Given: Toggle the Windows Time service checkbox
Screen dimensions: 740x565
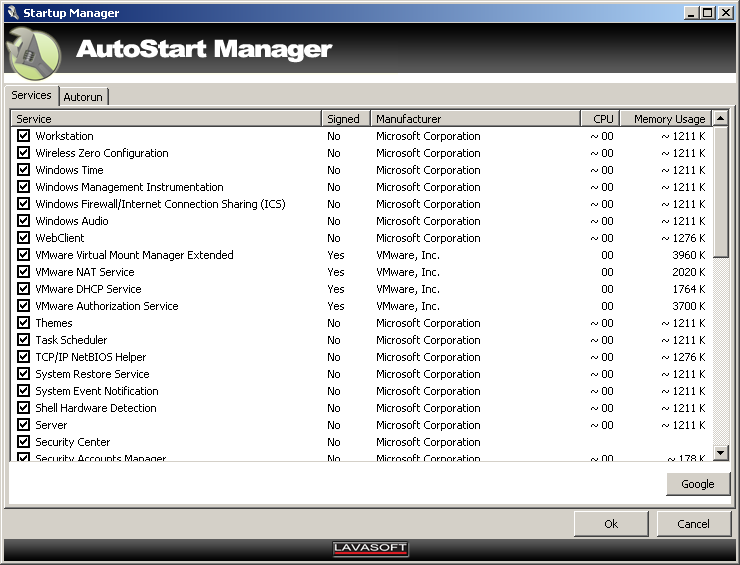Looking at the screenshot, I should [23, 169].
